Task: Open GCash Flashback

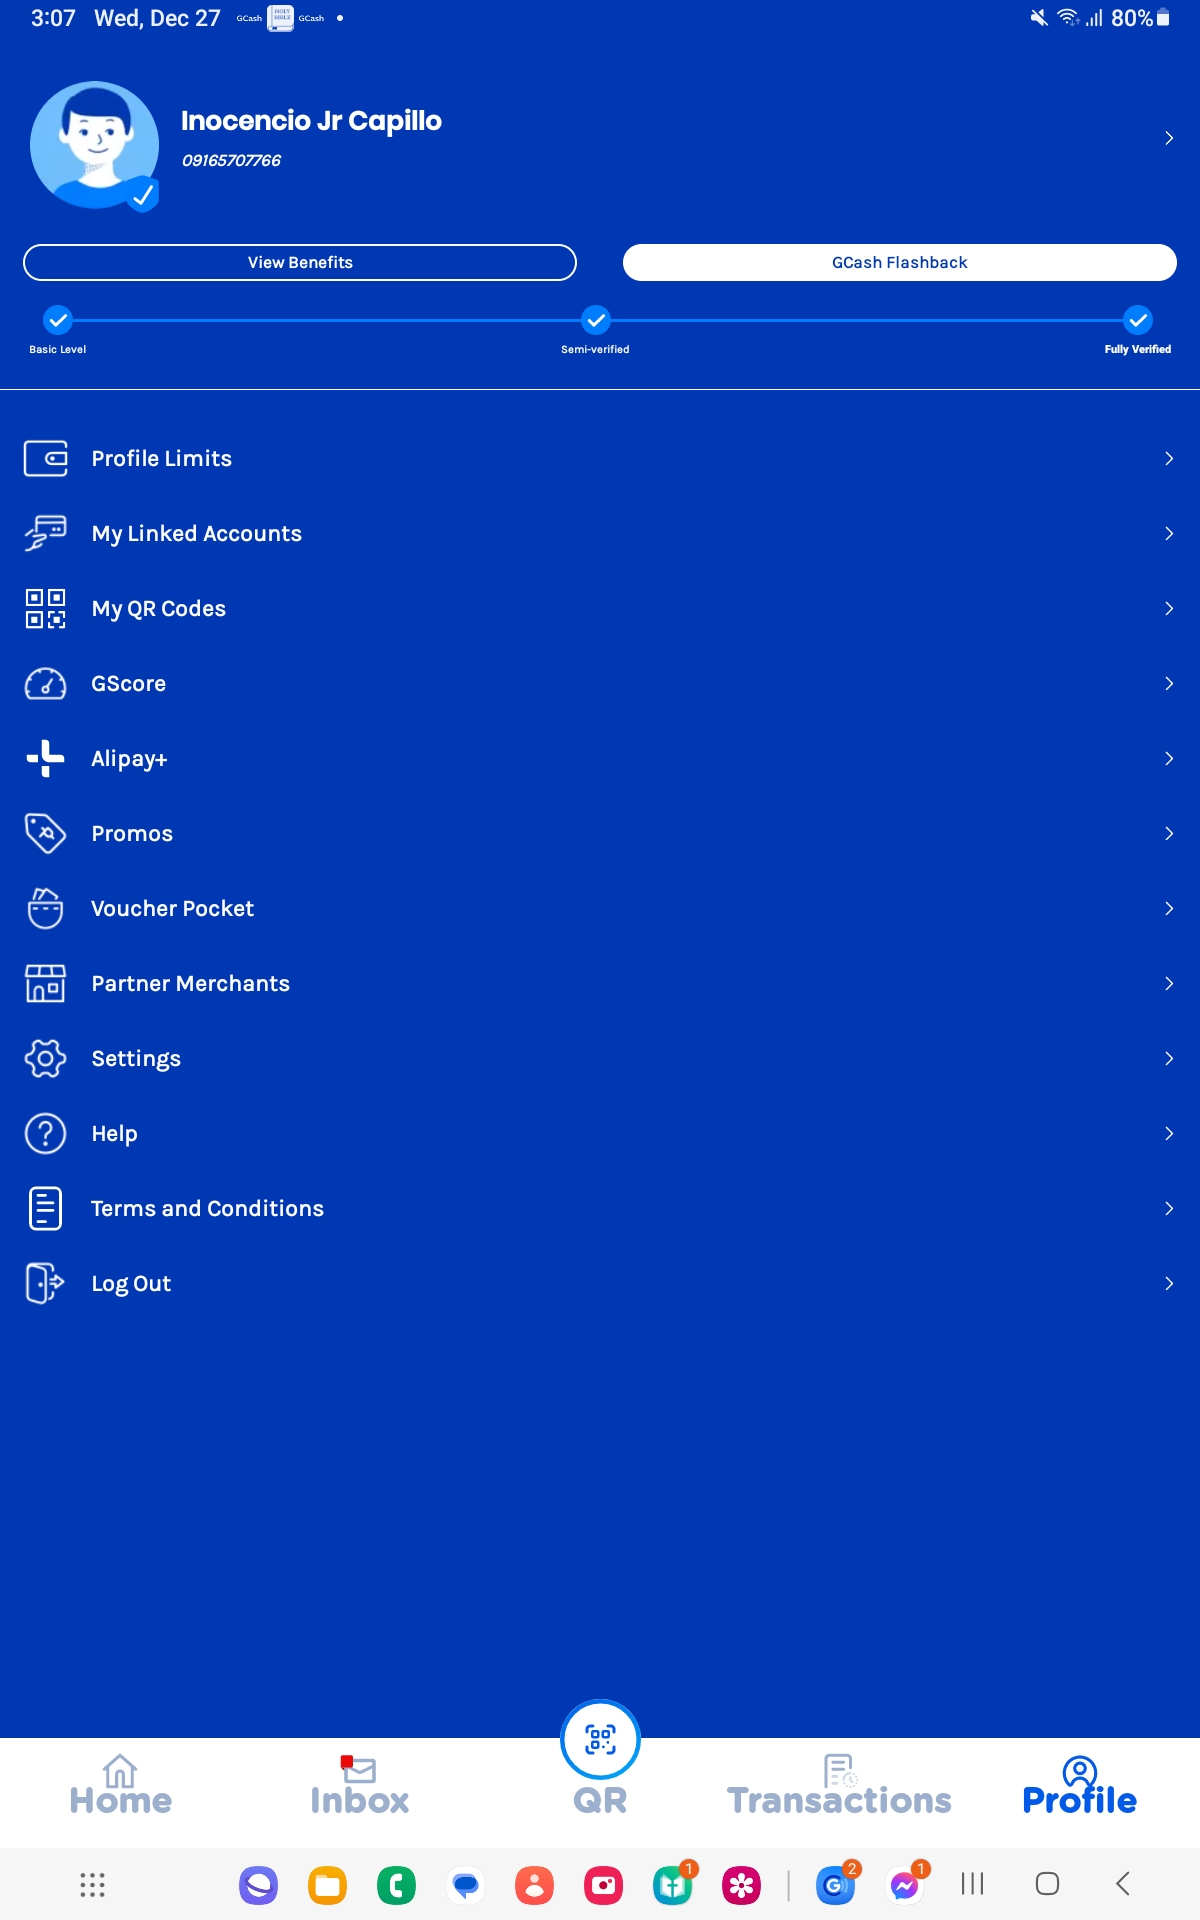Action: coord(899,263)
